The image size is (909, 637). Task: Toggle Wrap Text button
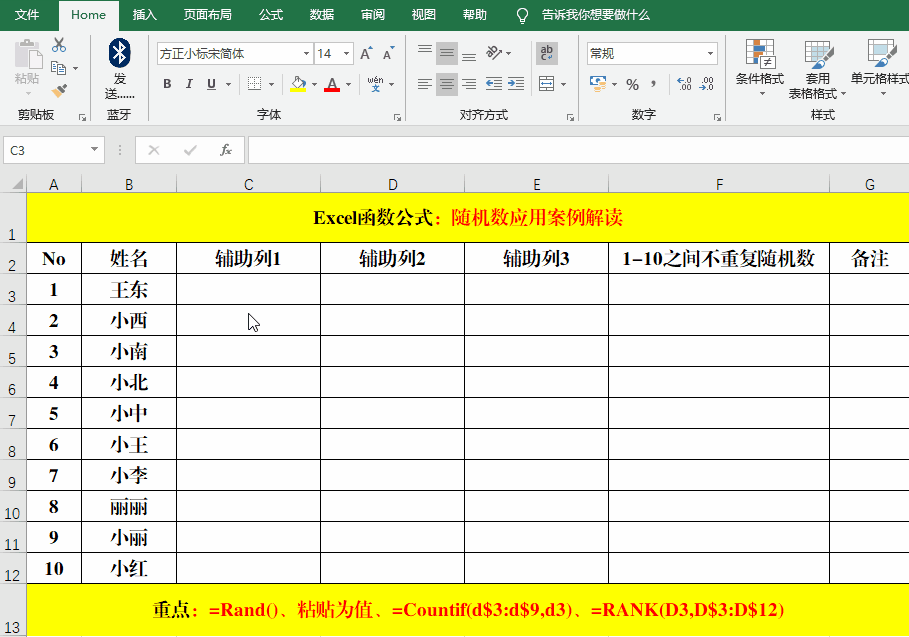(x=547, y=53)
